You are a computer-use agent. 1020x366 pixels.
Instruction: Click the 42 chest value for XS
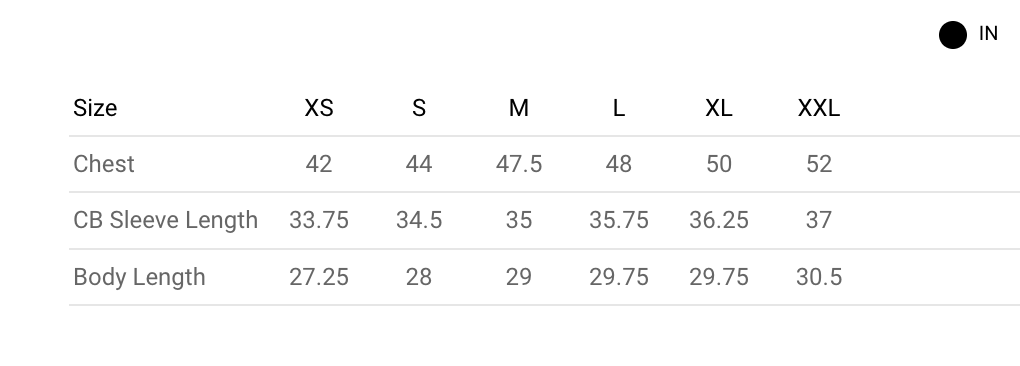(319, 164)
